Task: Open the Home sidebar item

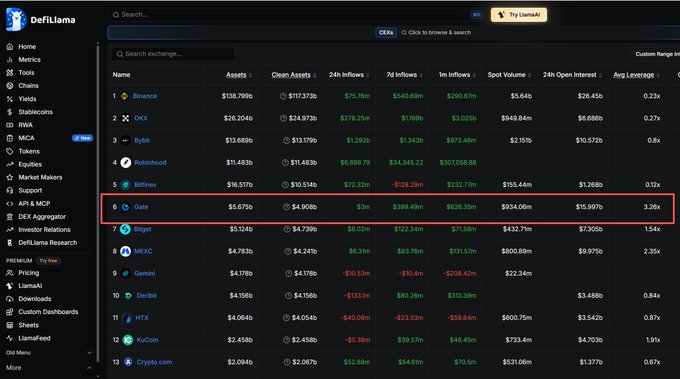Action: [27, 46]
